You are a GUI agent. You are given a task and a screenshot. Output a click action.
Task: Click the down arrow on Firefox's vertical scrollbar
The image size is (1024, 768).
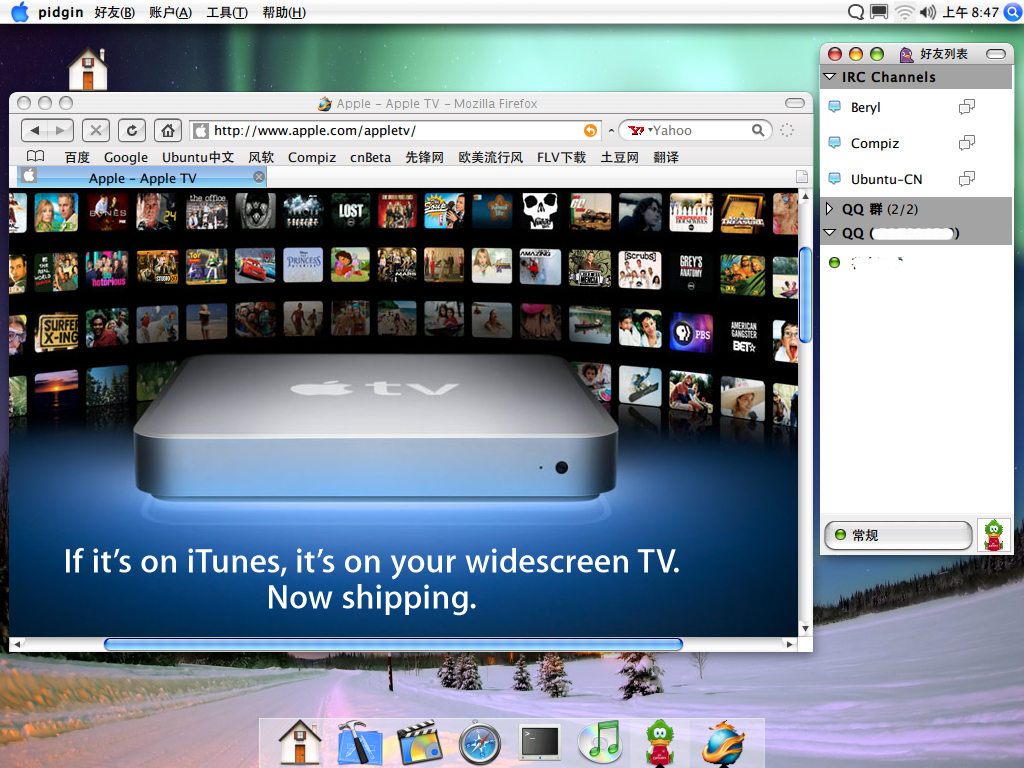pos(805,628)
